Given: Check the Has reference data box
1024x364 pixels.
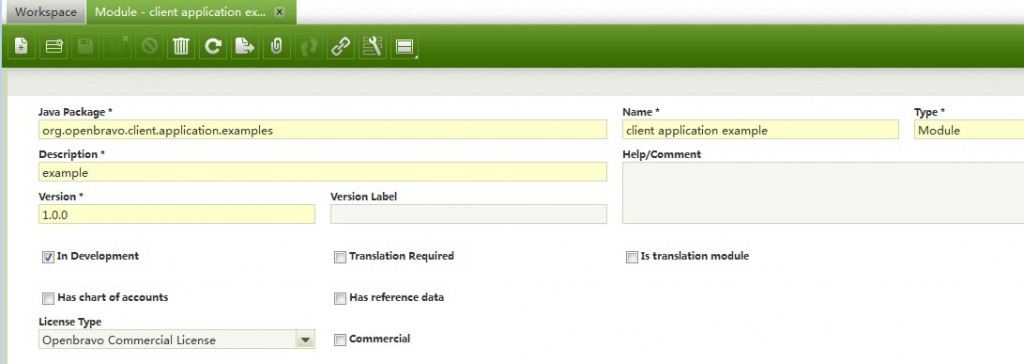Looking at the screenshot, I should tap(340, 299).
